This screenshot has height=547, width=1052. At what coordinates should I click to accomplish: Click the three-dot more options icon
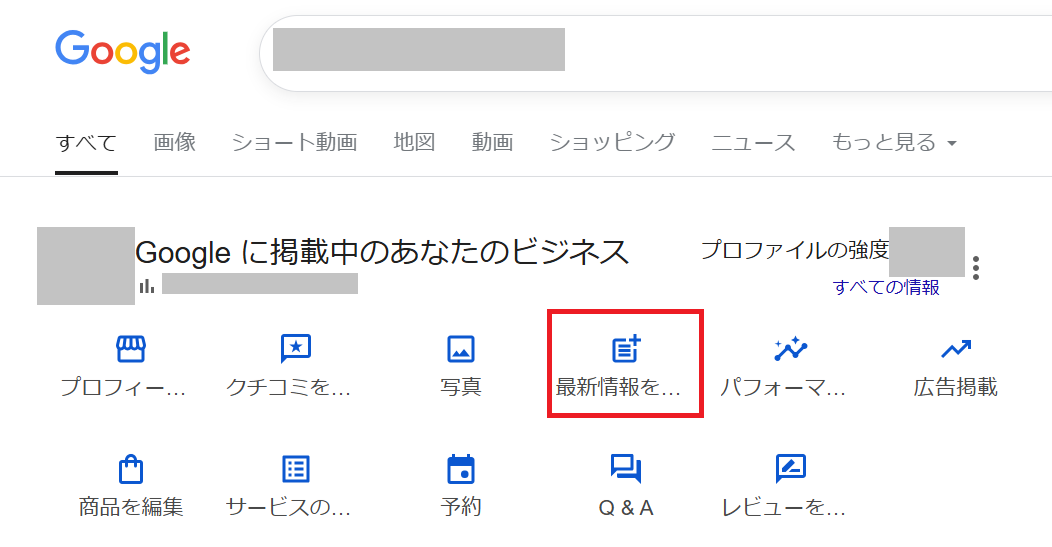pos(976,268)
